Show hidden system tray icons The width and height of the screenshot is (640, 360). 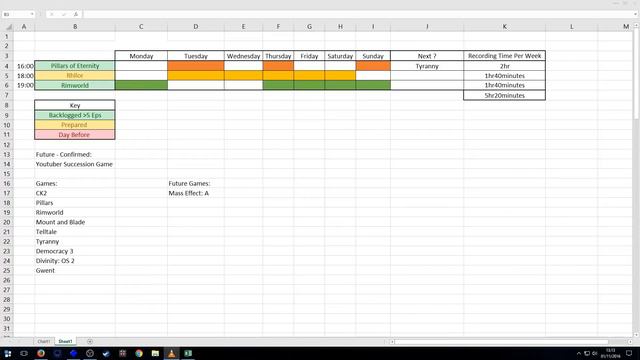pos(578,353)
